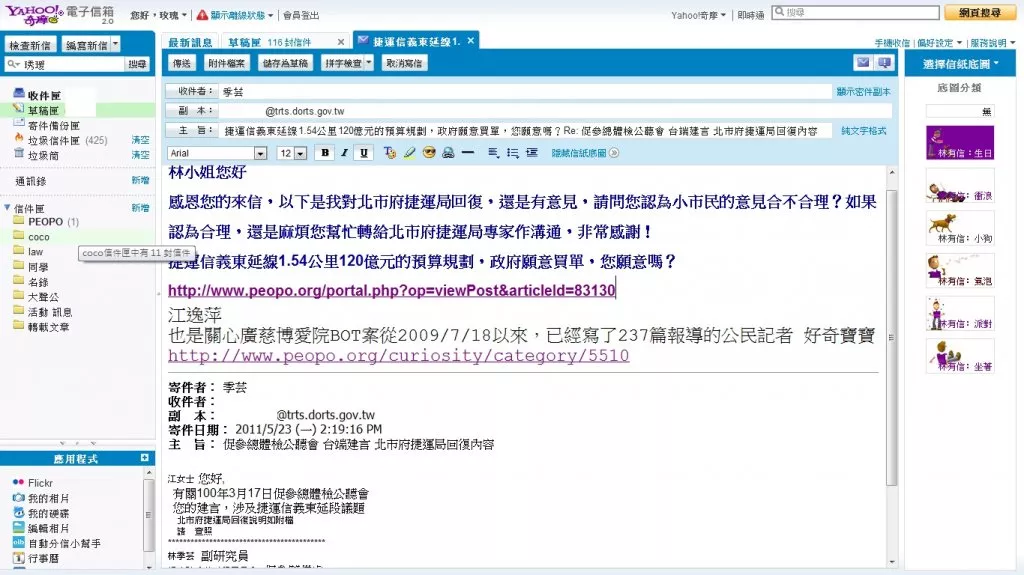Launch the Flickr application

coord(40,483)
